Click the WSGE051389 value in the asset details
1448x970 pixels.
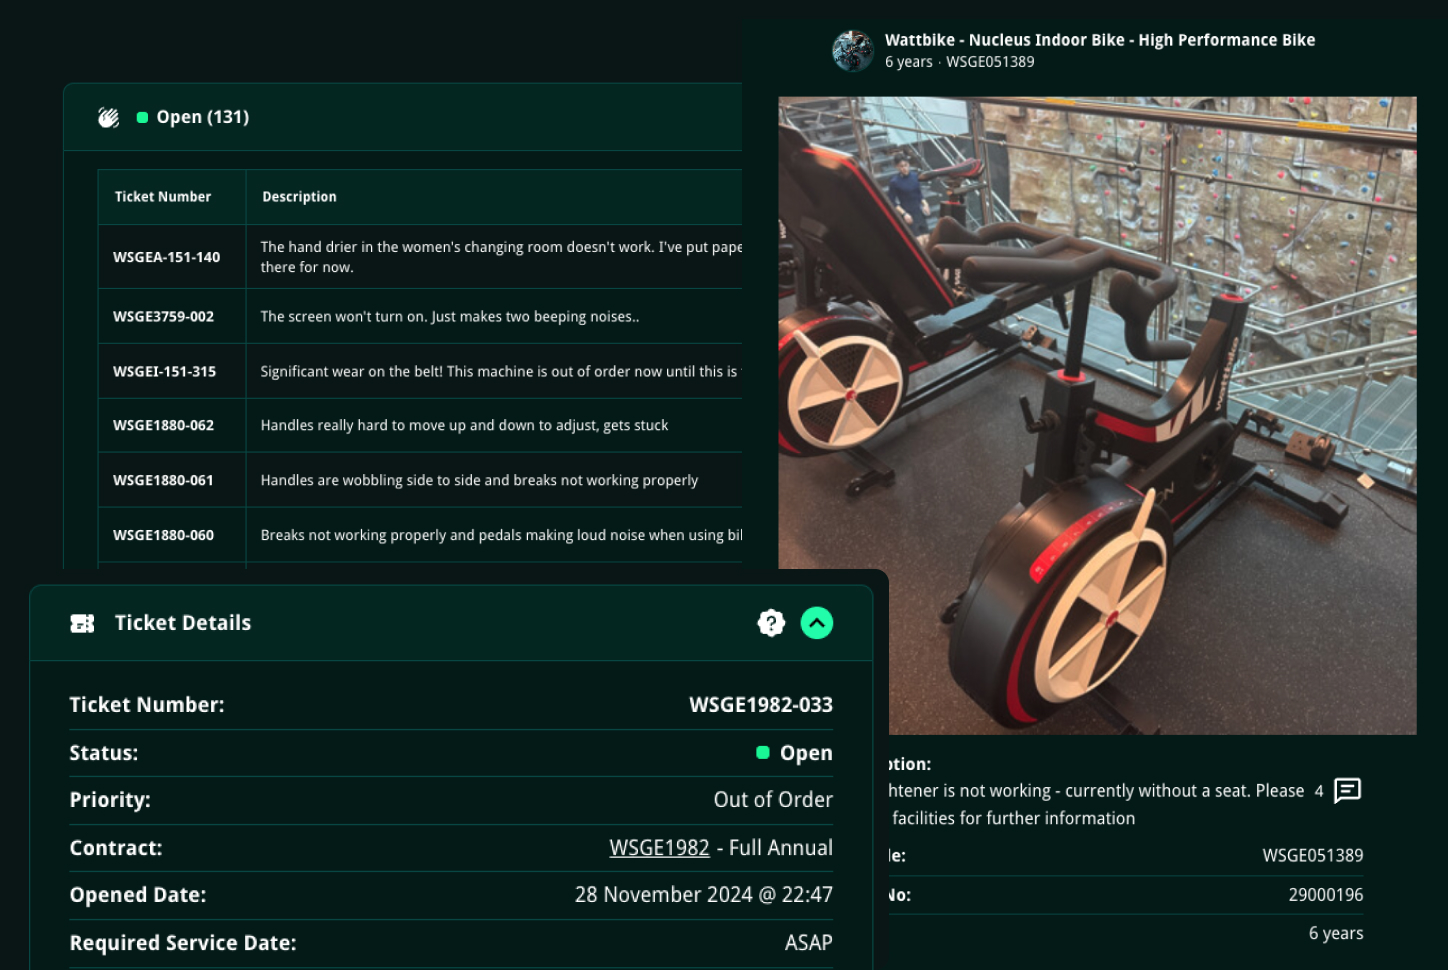pos(1313,856)
